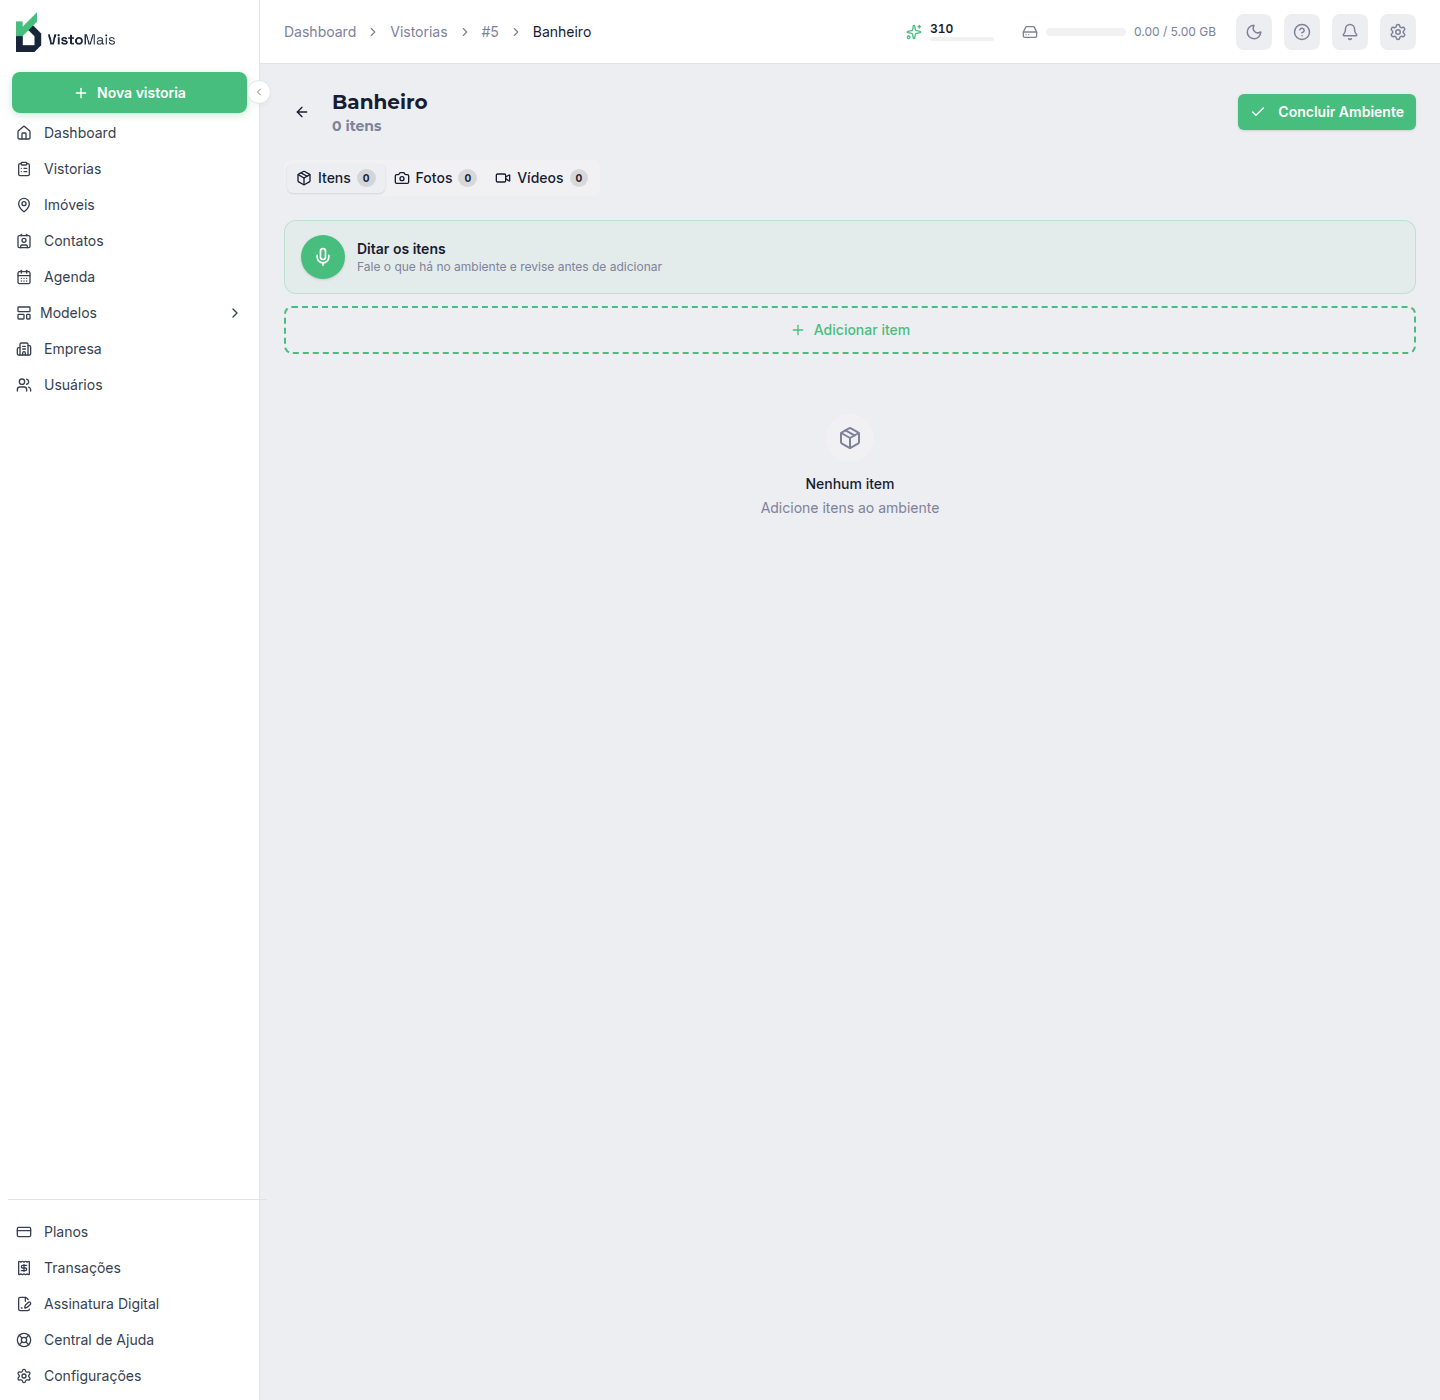Click the storage usage drive icon
The width and height of the screenshot is (1440, 1400).
[x=1030, y=32]
